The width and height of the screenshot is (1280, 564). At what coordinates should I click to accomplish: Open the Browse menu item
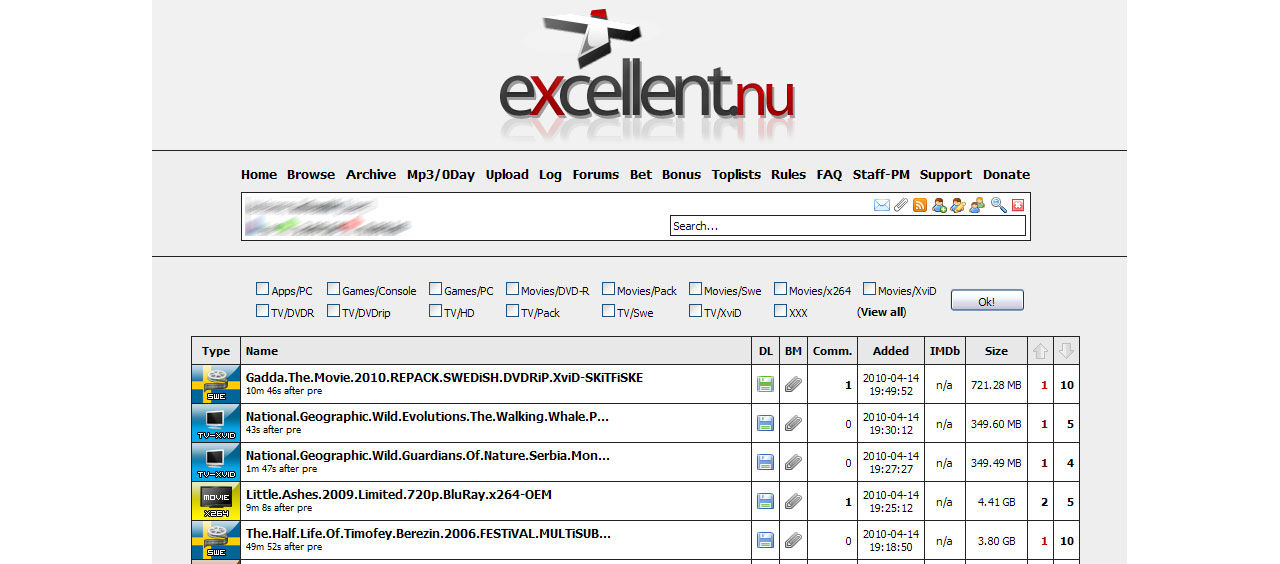(x=311, y=174)
